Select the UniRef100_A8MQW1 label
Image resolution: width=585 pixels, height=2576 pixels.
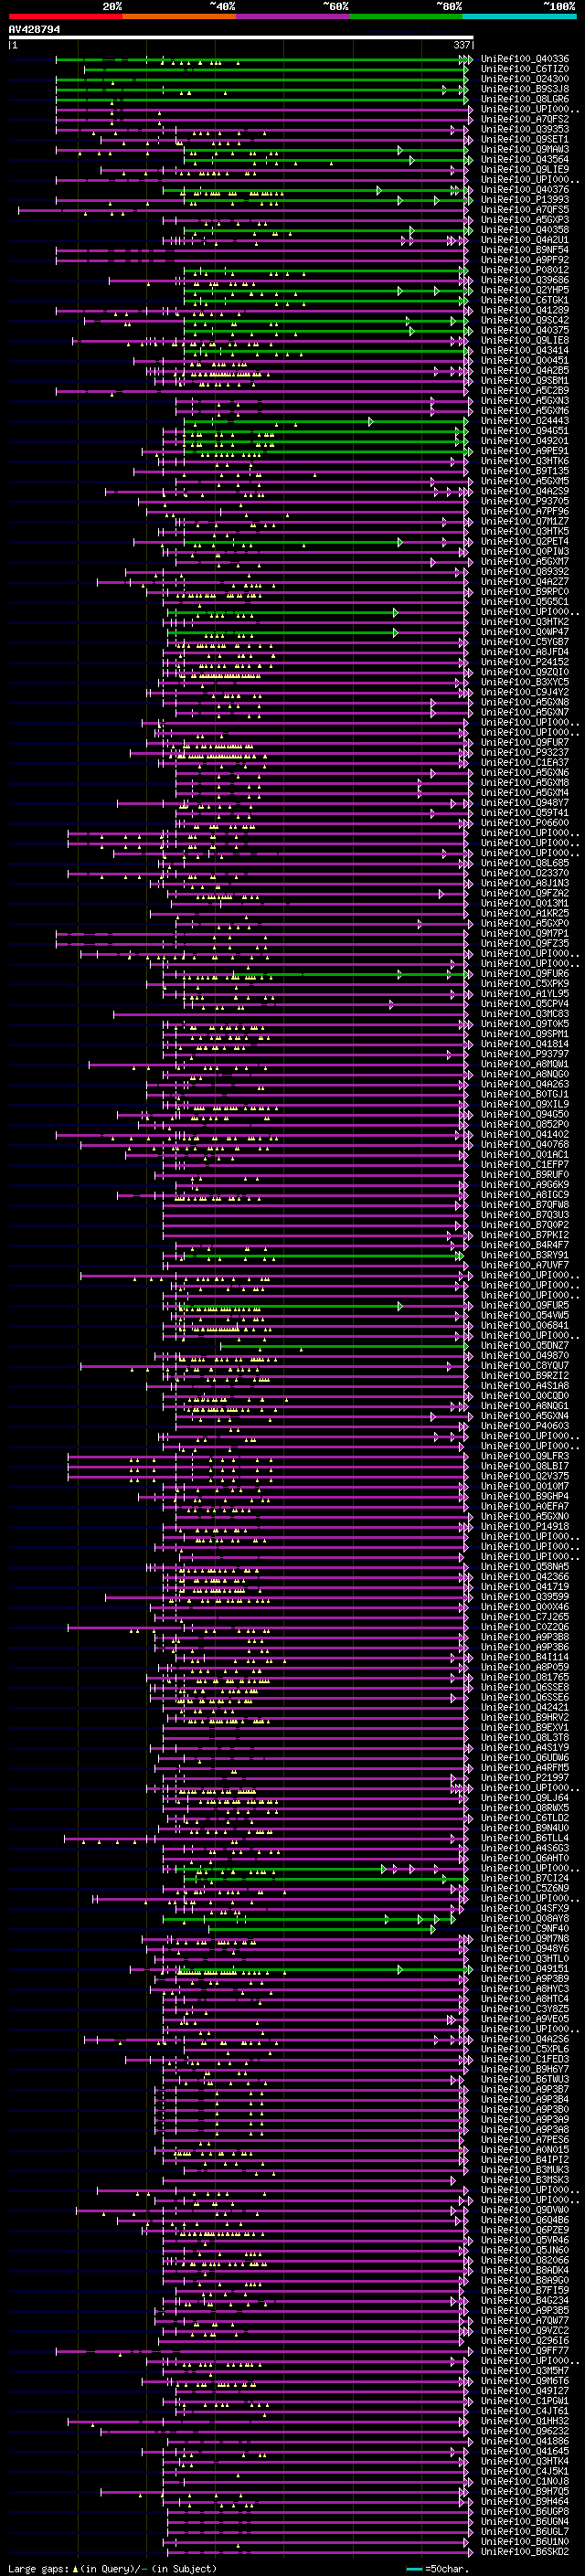point(525,1064)
